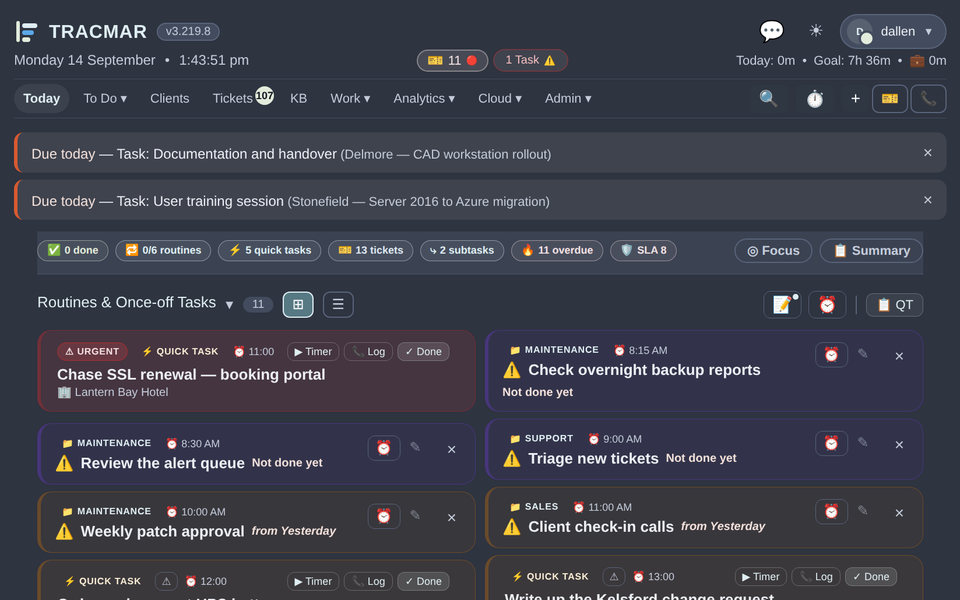Open the 1 Task warning badge

click(x=530, y=60)
